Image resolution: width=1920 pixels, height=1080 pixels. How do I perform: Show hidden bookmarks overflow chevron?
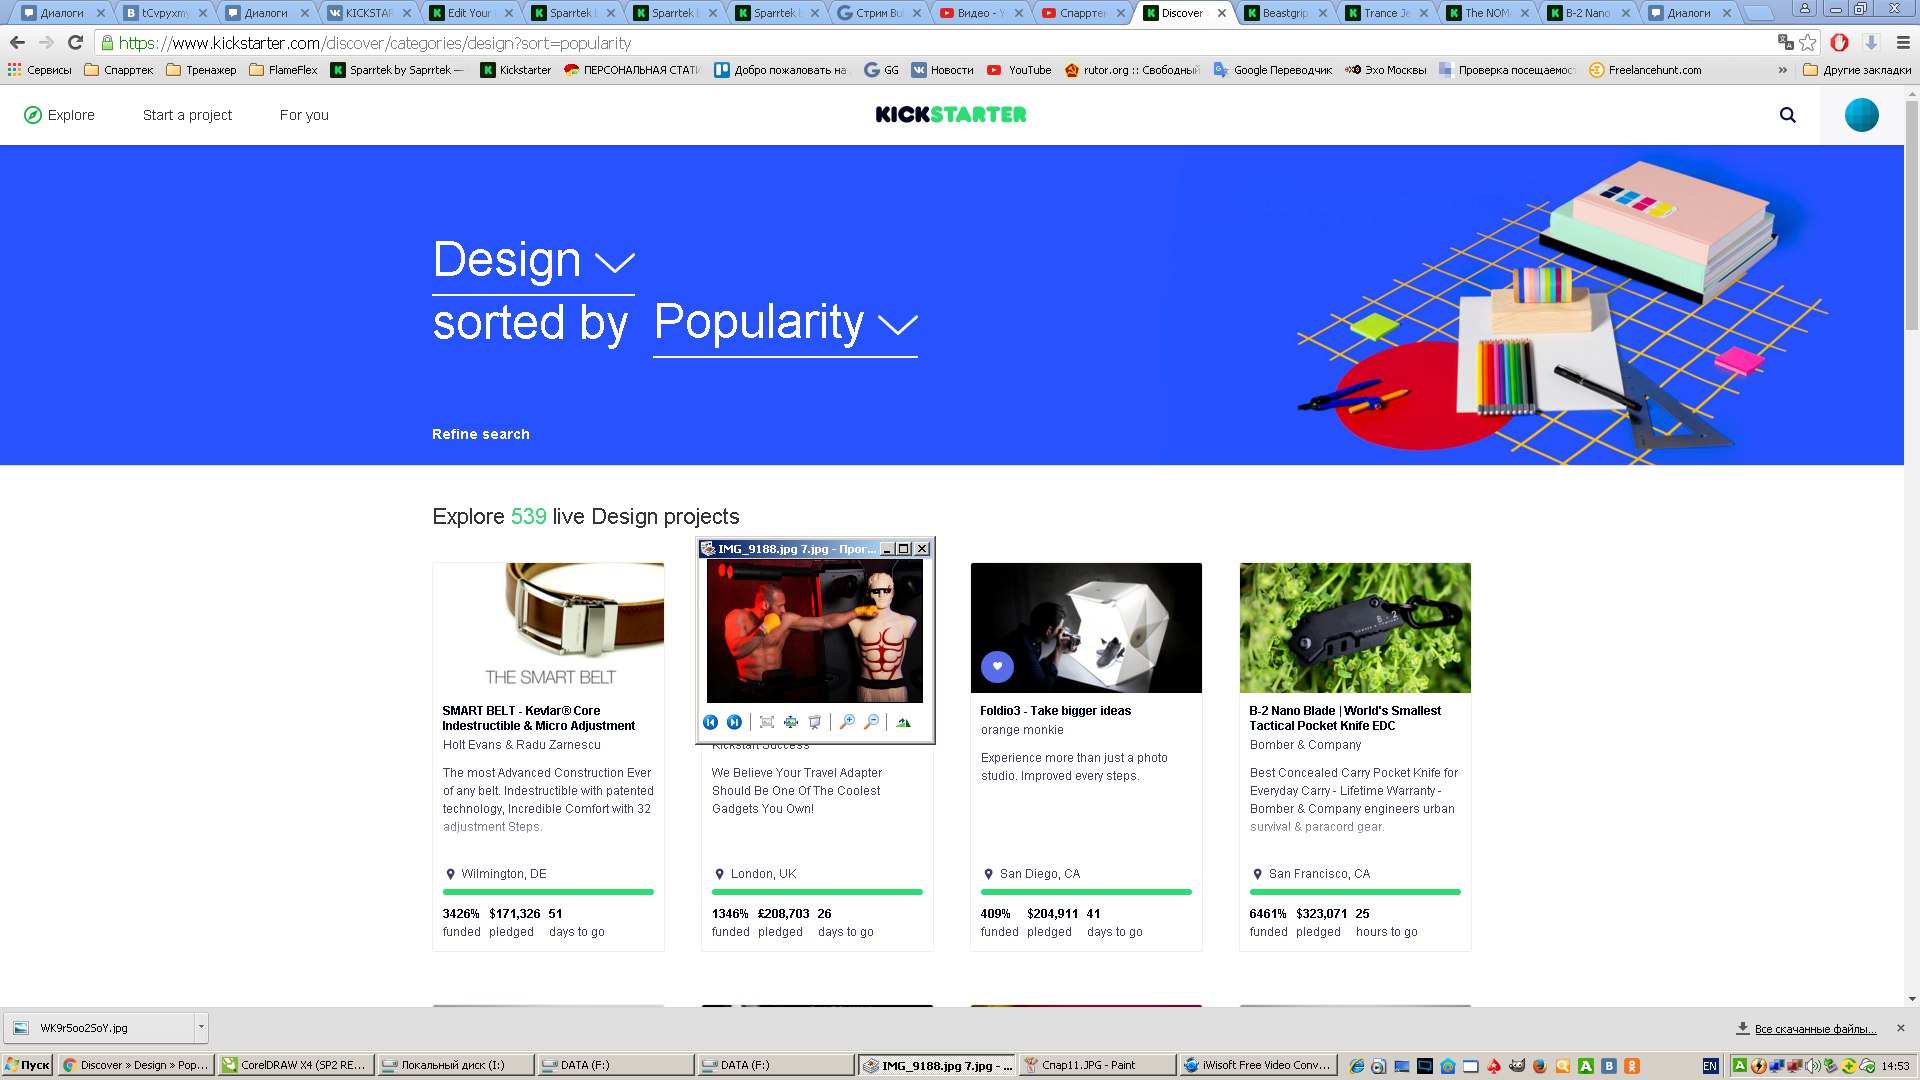click(x=1782, y=70)
